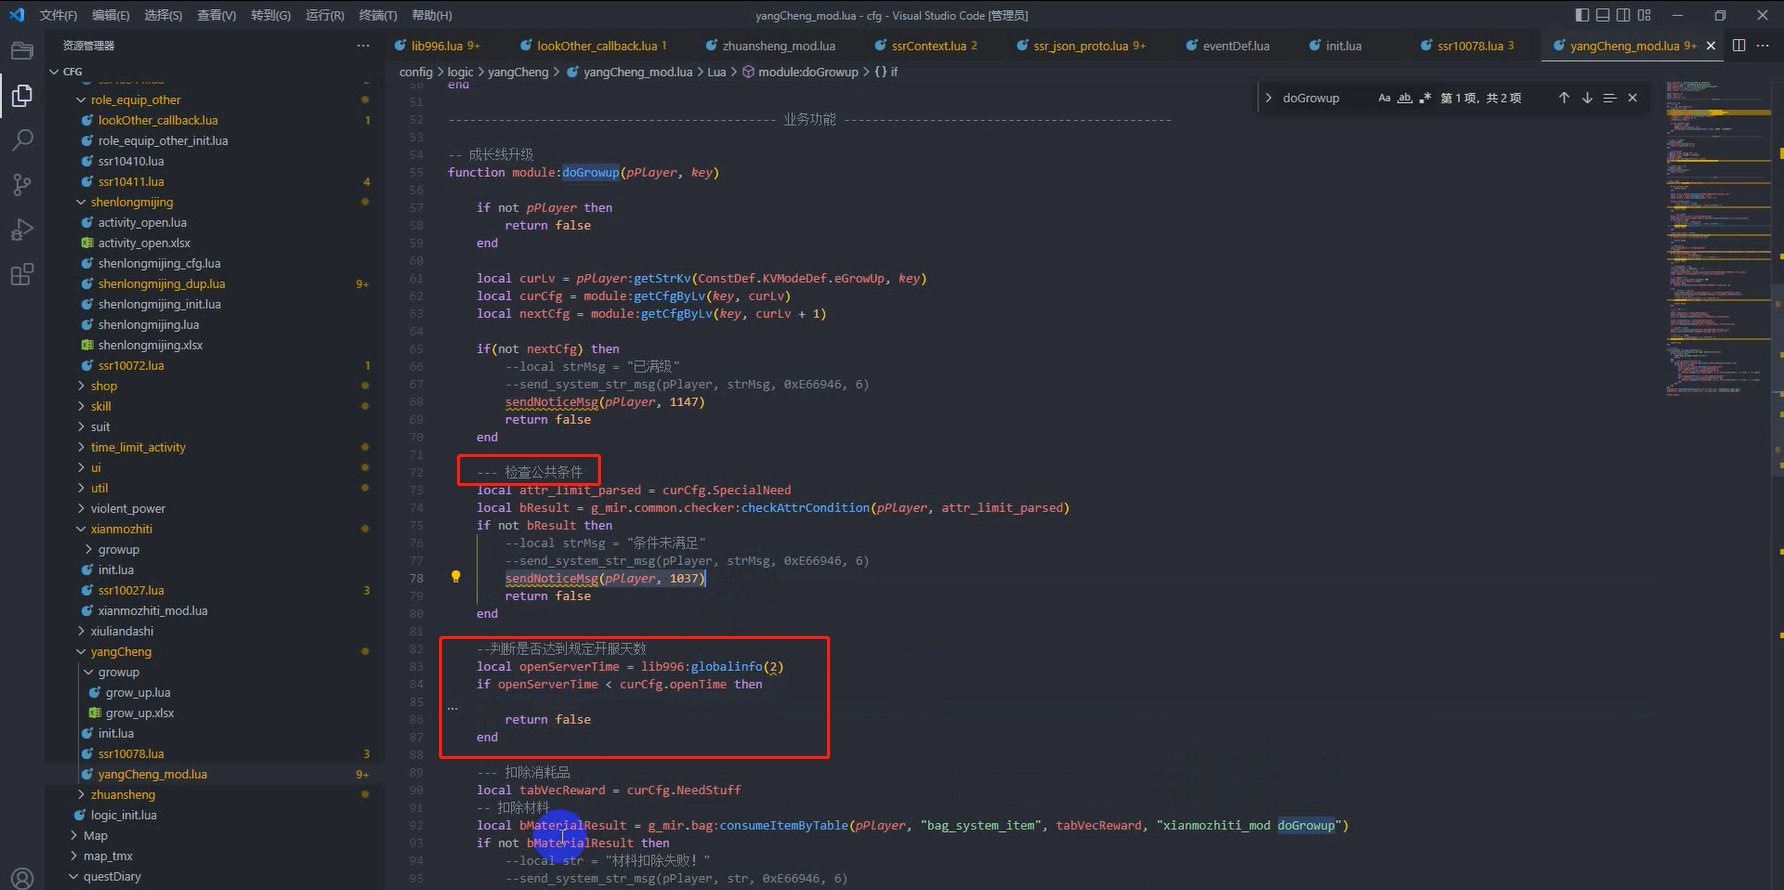Expand the replace field in find widget

pyautogui.click(x=1269, y=98)
